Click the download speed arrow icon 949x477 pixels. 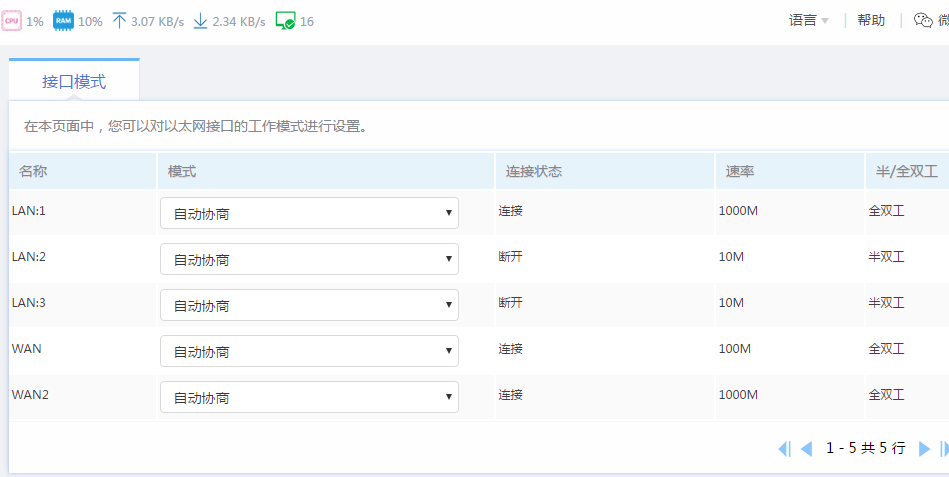(x=200, y=21)
